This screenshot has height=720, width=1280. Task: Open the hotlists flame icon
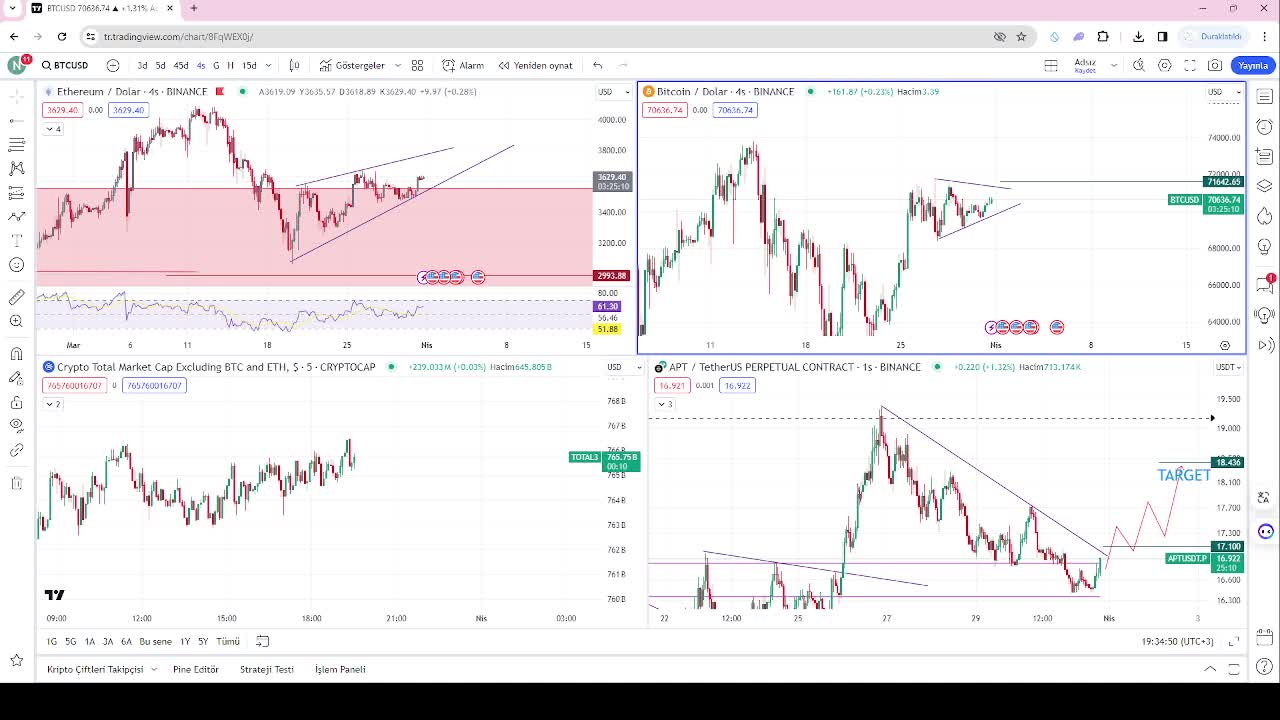1265,216
